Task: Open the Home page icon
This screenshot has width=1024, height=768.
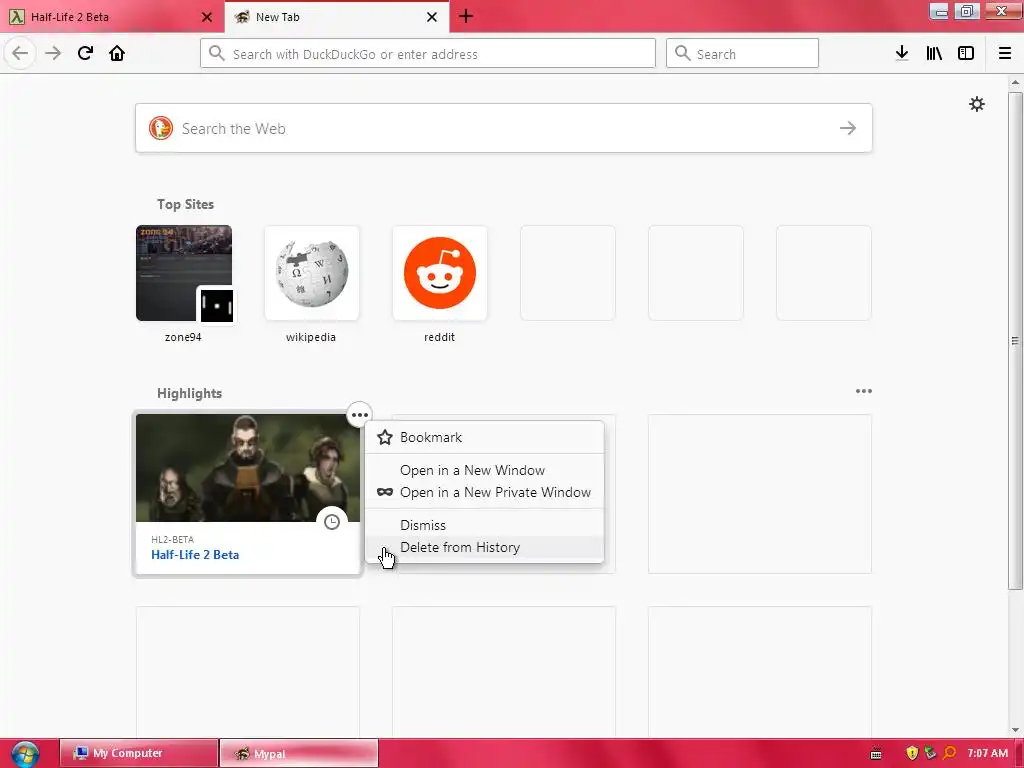Action: 117,53
